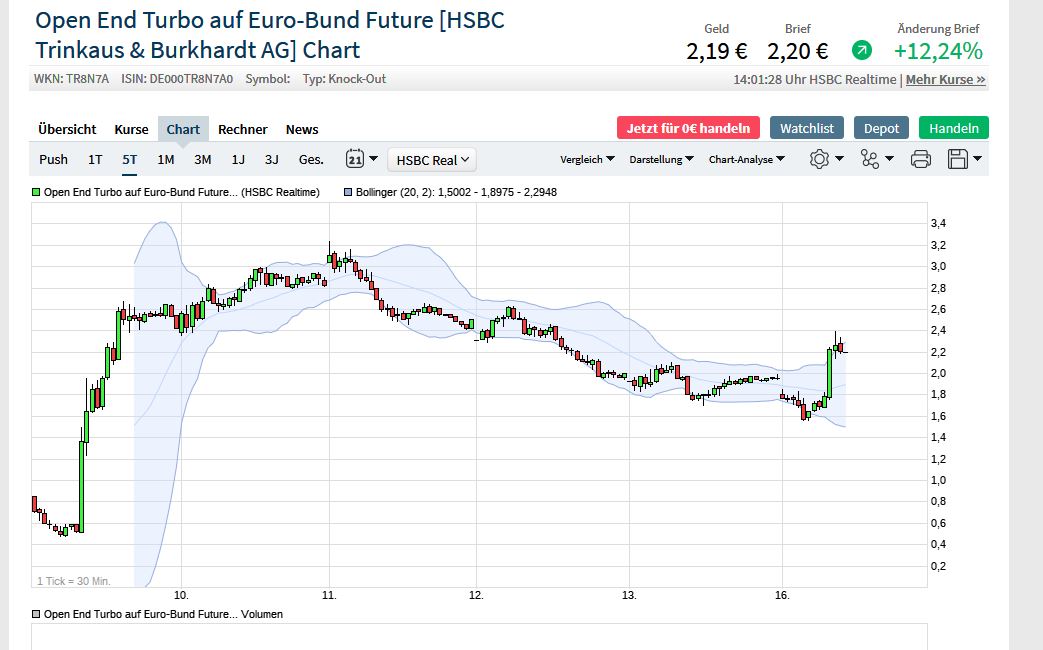Switch chart to 1M time range

(x=166, y=159)
